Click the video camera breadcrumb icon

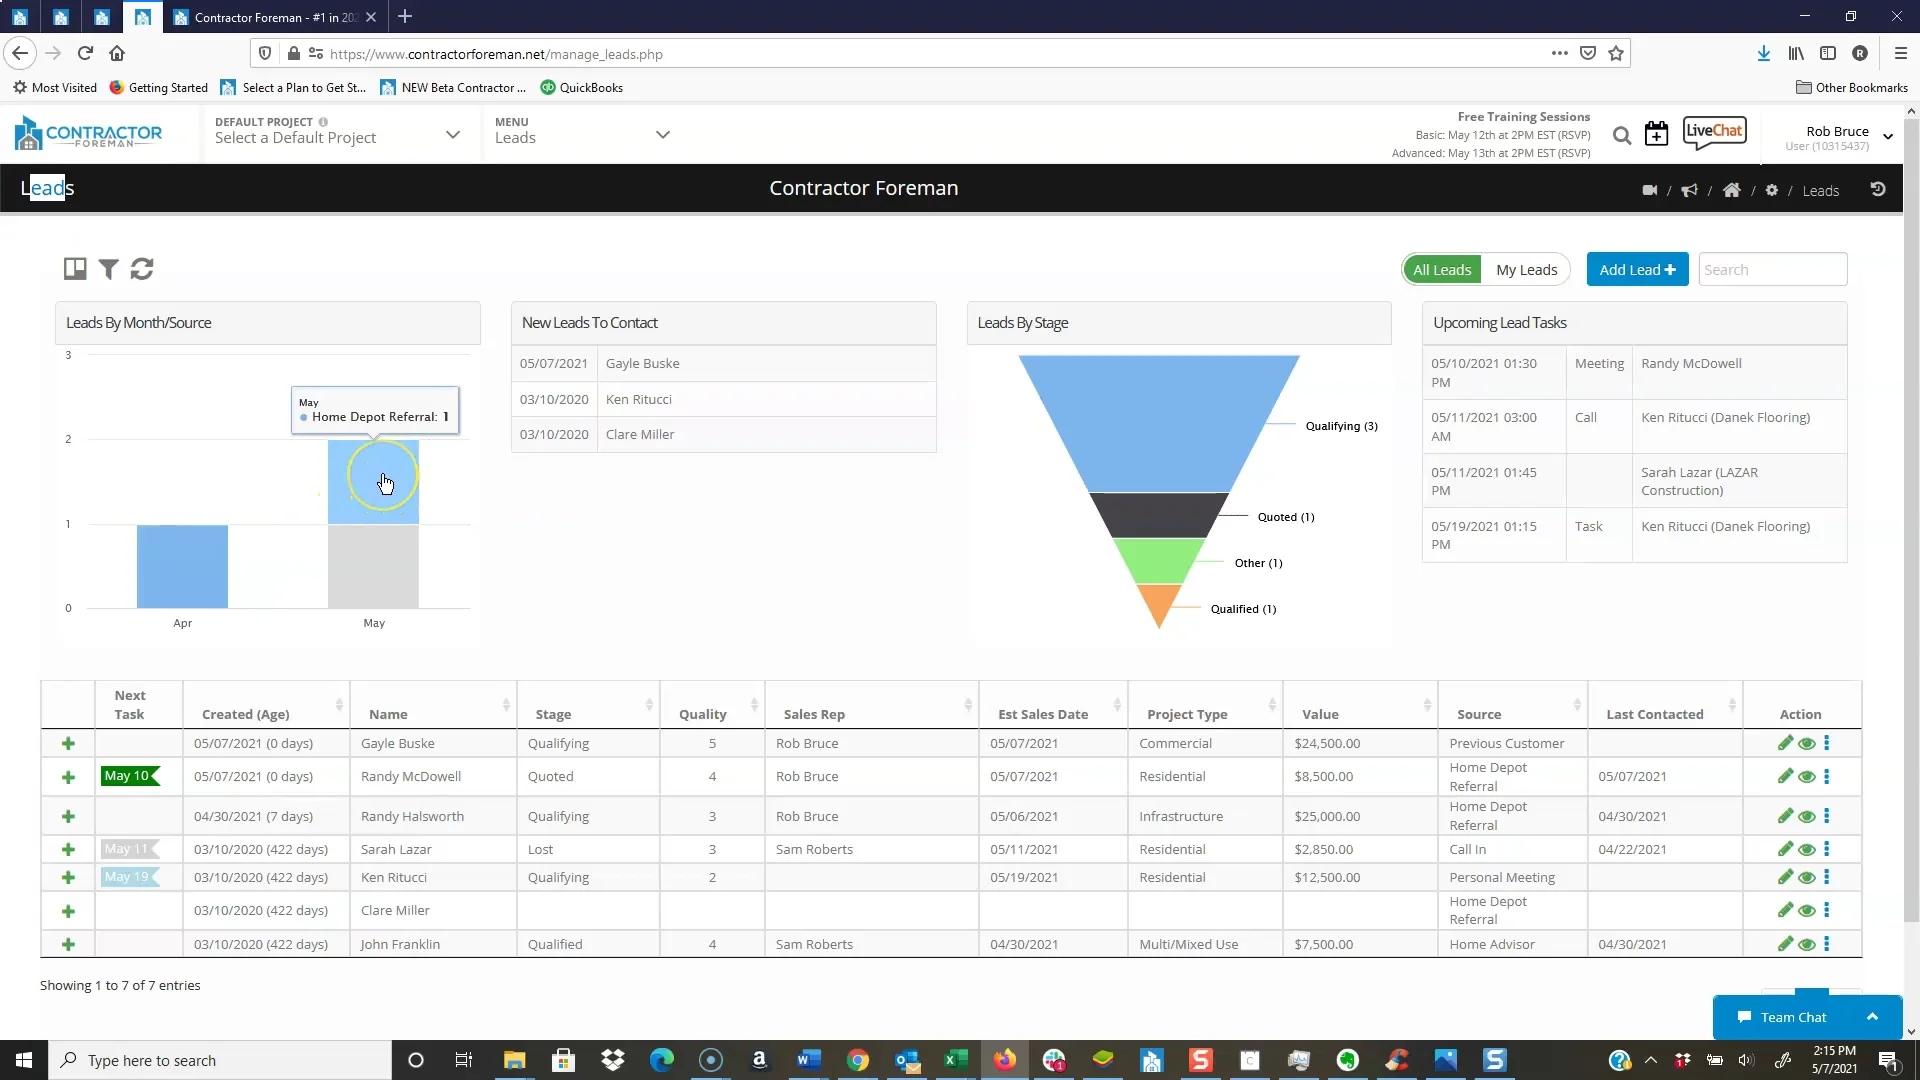pyautogui.click(x=1650, y=190)
